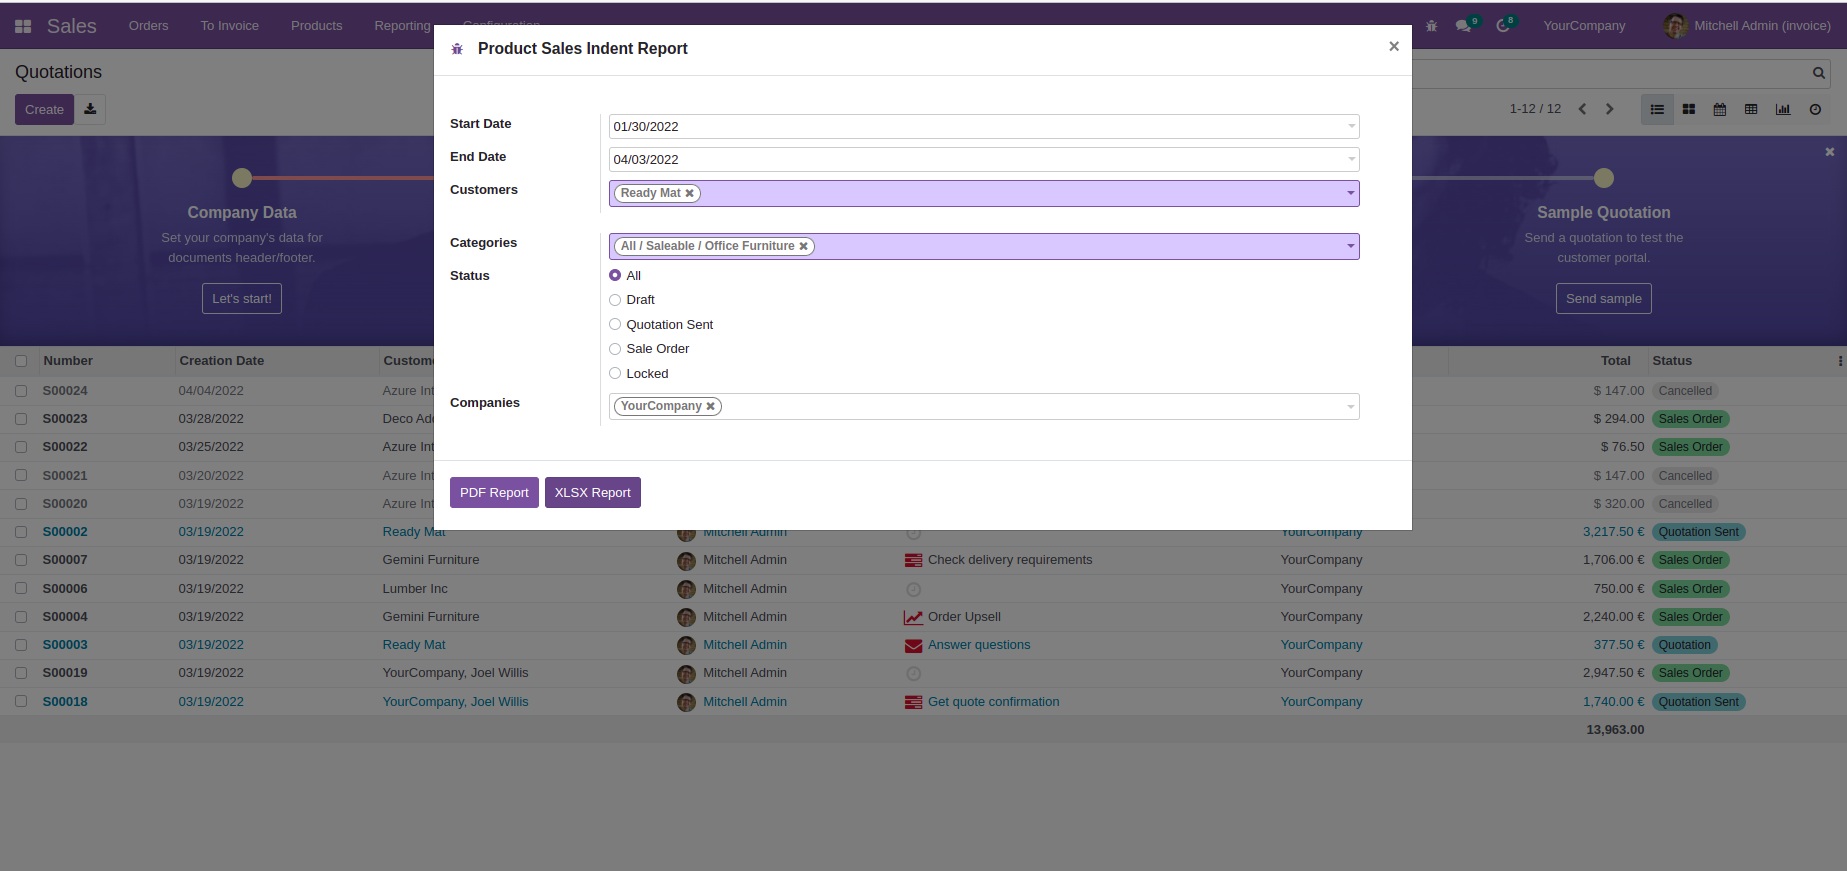Open the Companies dropdown arrow

pyautogui.click(x=1350, y=407)
